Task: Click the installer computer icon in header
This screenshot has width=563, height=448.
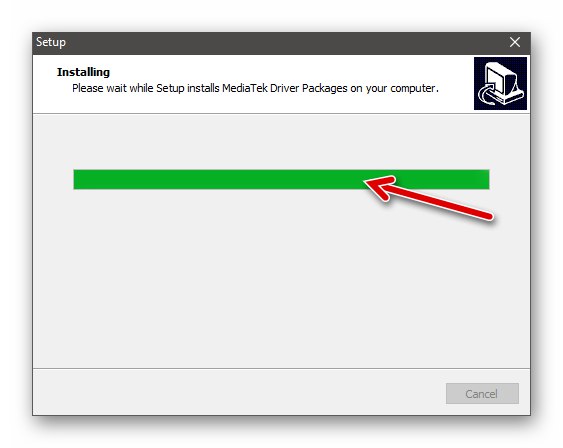Action: 500,83
